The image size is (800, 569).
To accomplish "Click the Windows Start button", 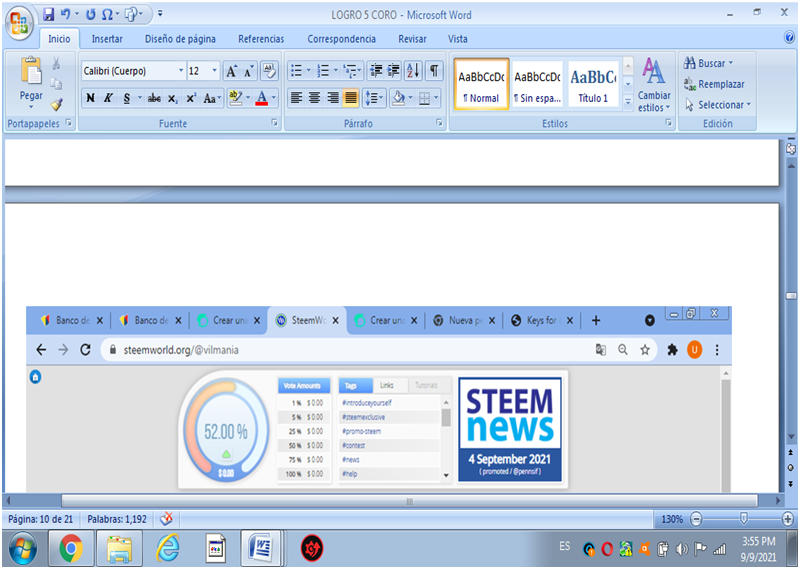I will 21,550.
